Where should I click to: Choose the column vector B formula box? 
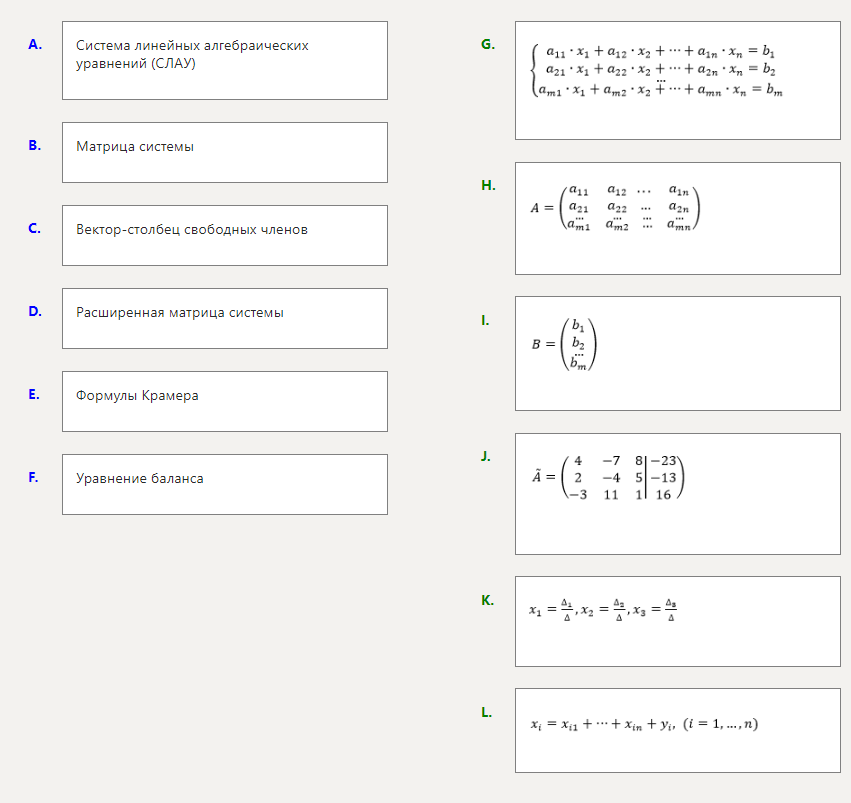point(677,353)
